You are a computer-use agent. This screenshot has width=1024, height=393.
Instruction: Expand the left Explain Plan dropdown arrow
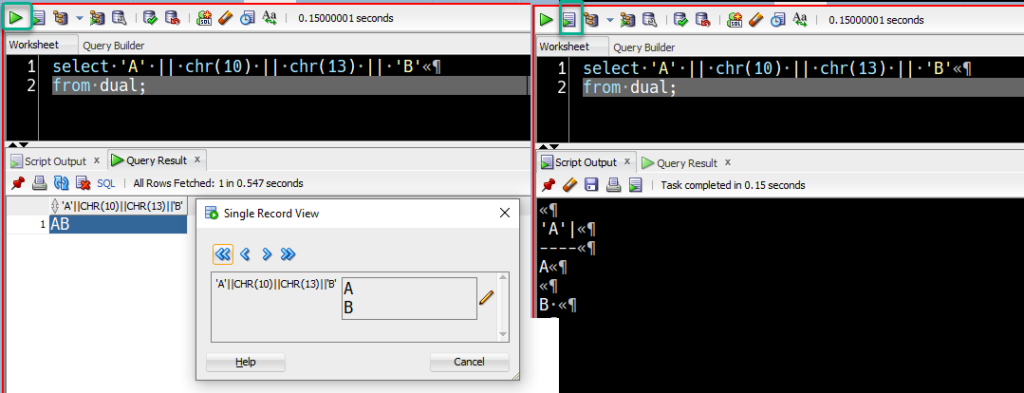pyautogui.click(x=80, y=18)
